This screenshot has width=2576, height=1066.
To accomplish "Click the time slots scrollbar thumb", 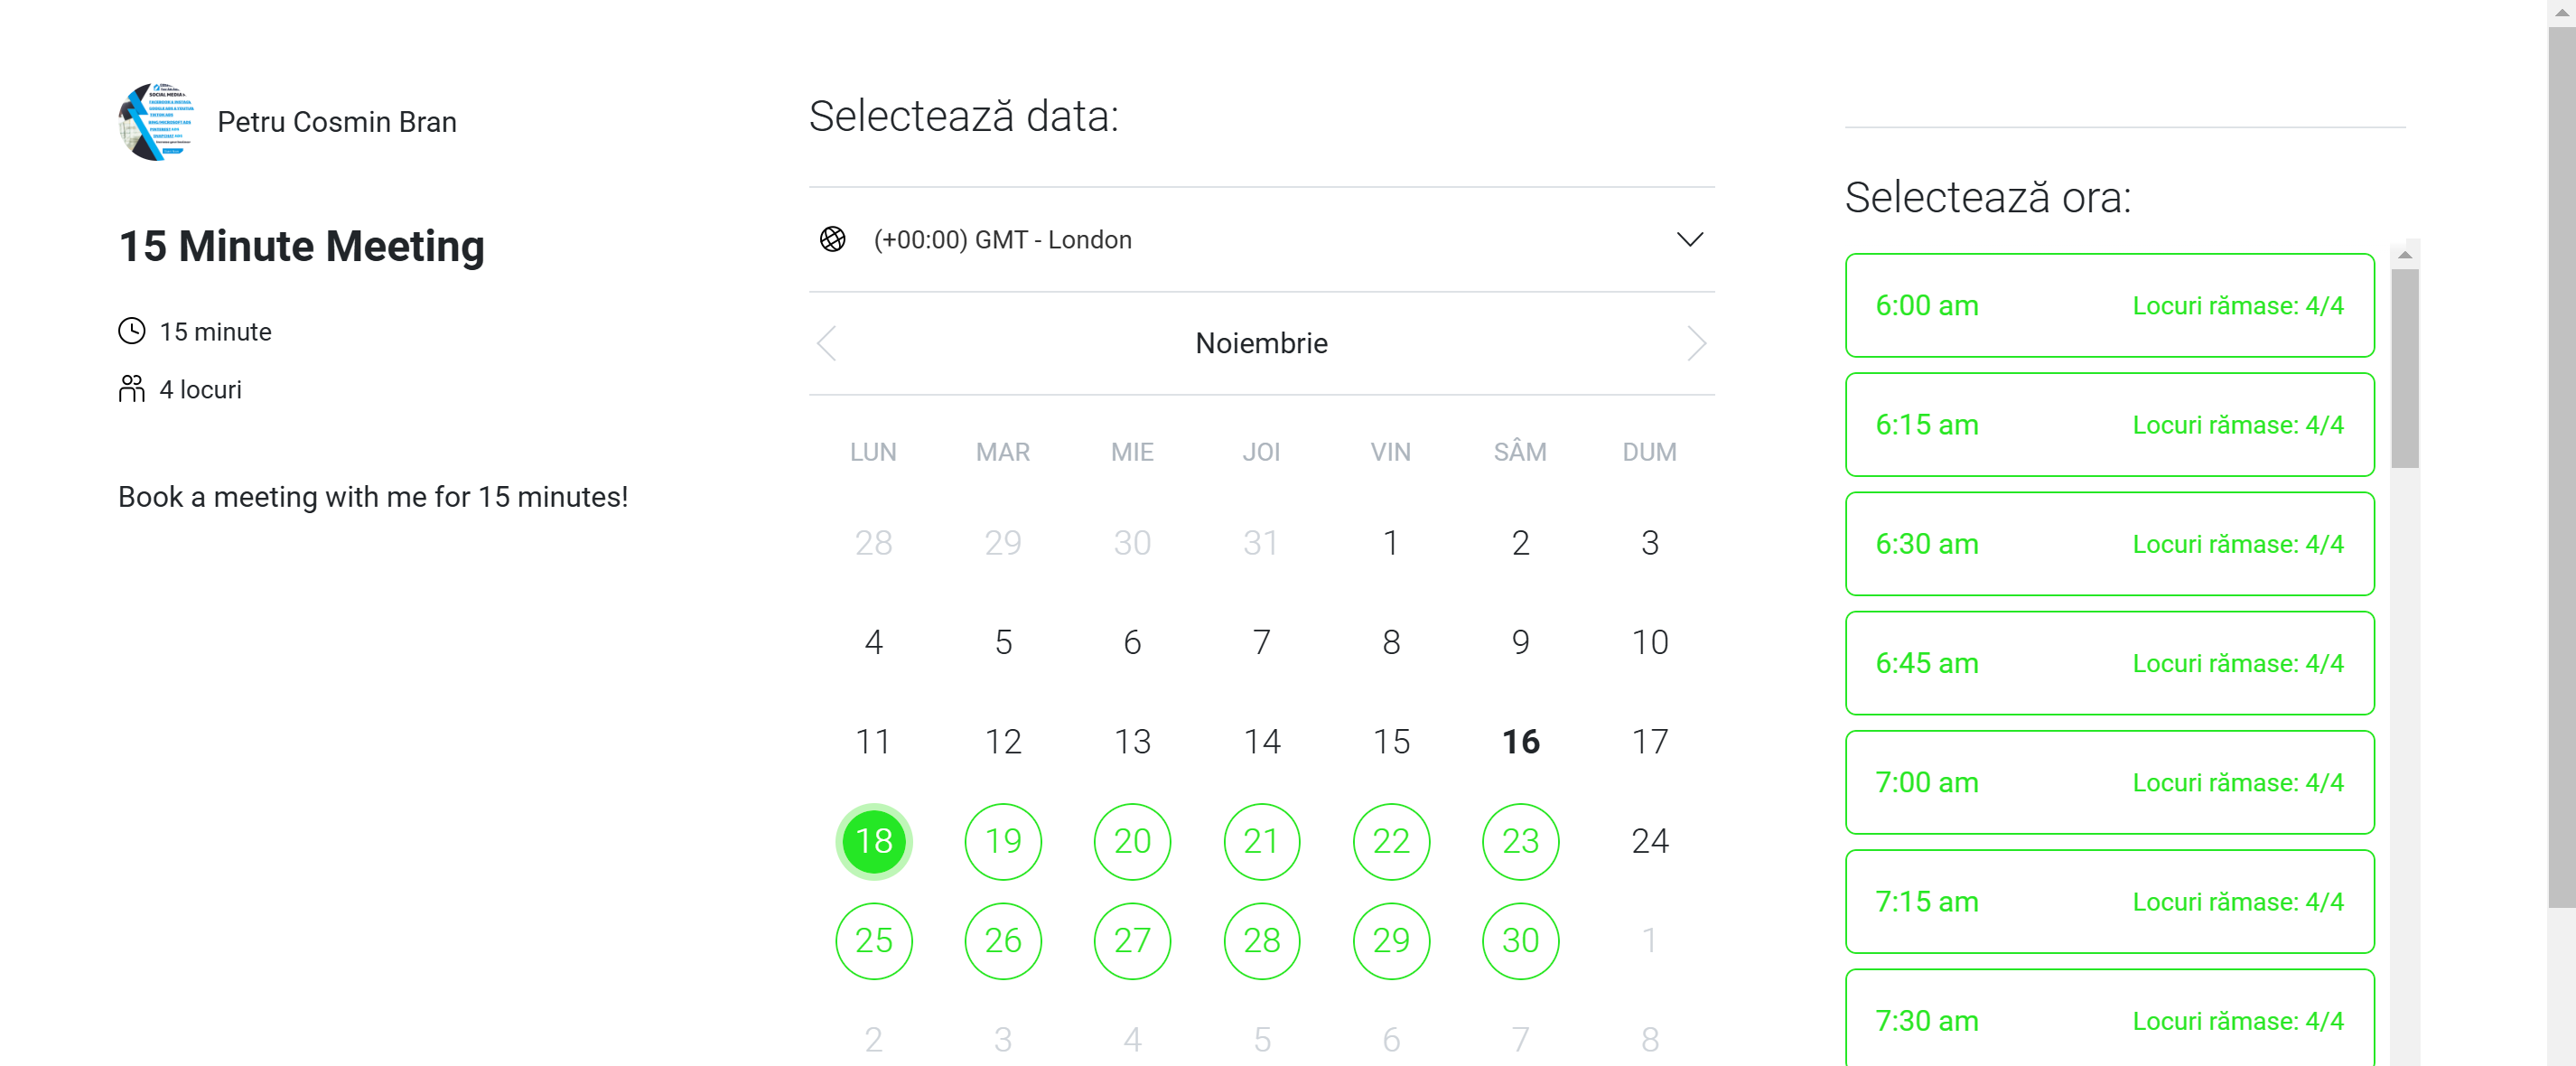I will (2404, 367).
